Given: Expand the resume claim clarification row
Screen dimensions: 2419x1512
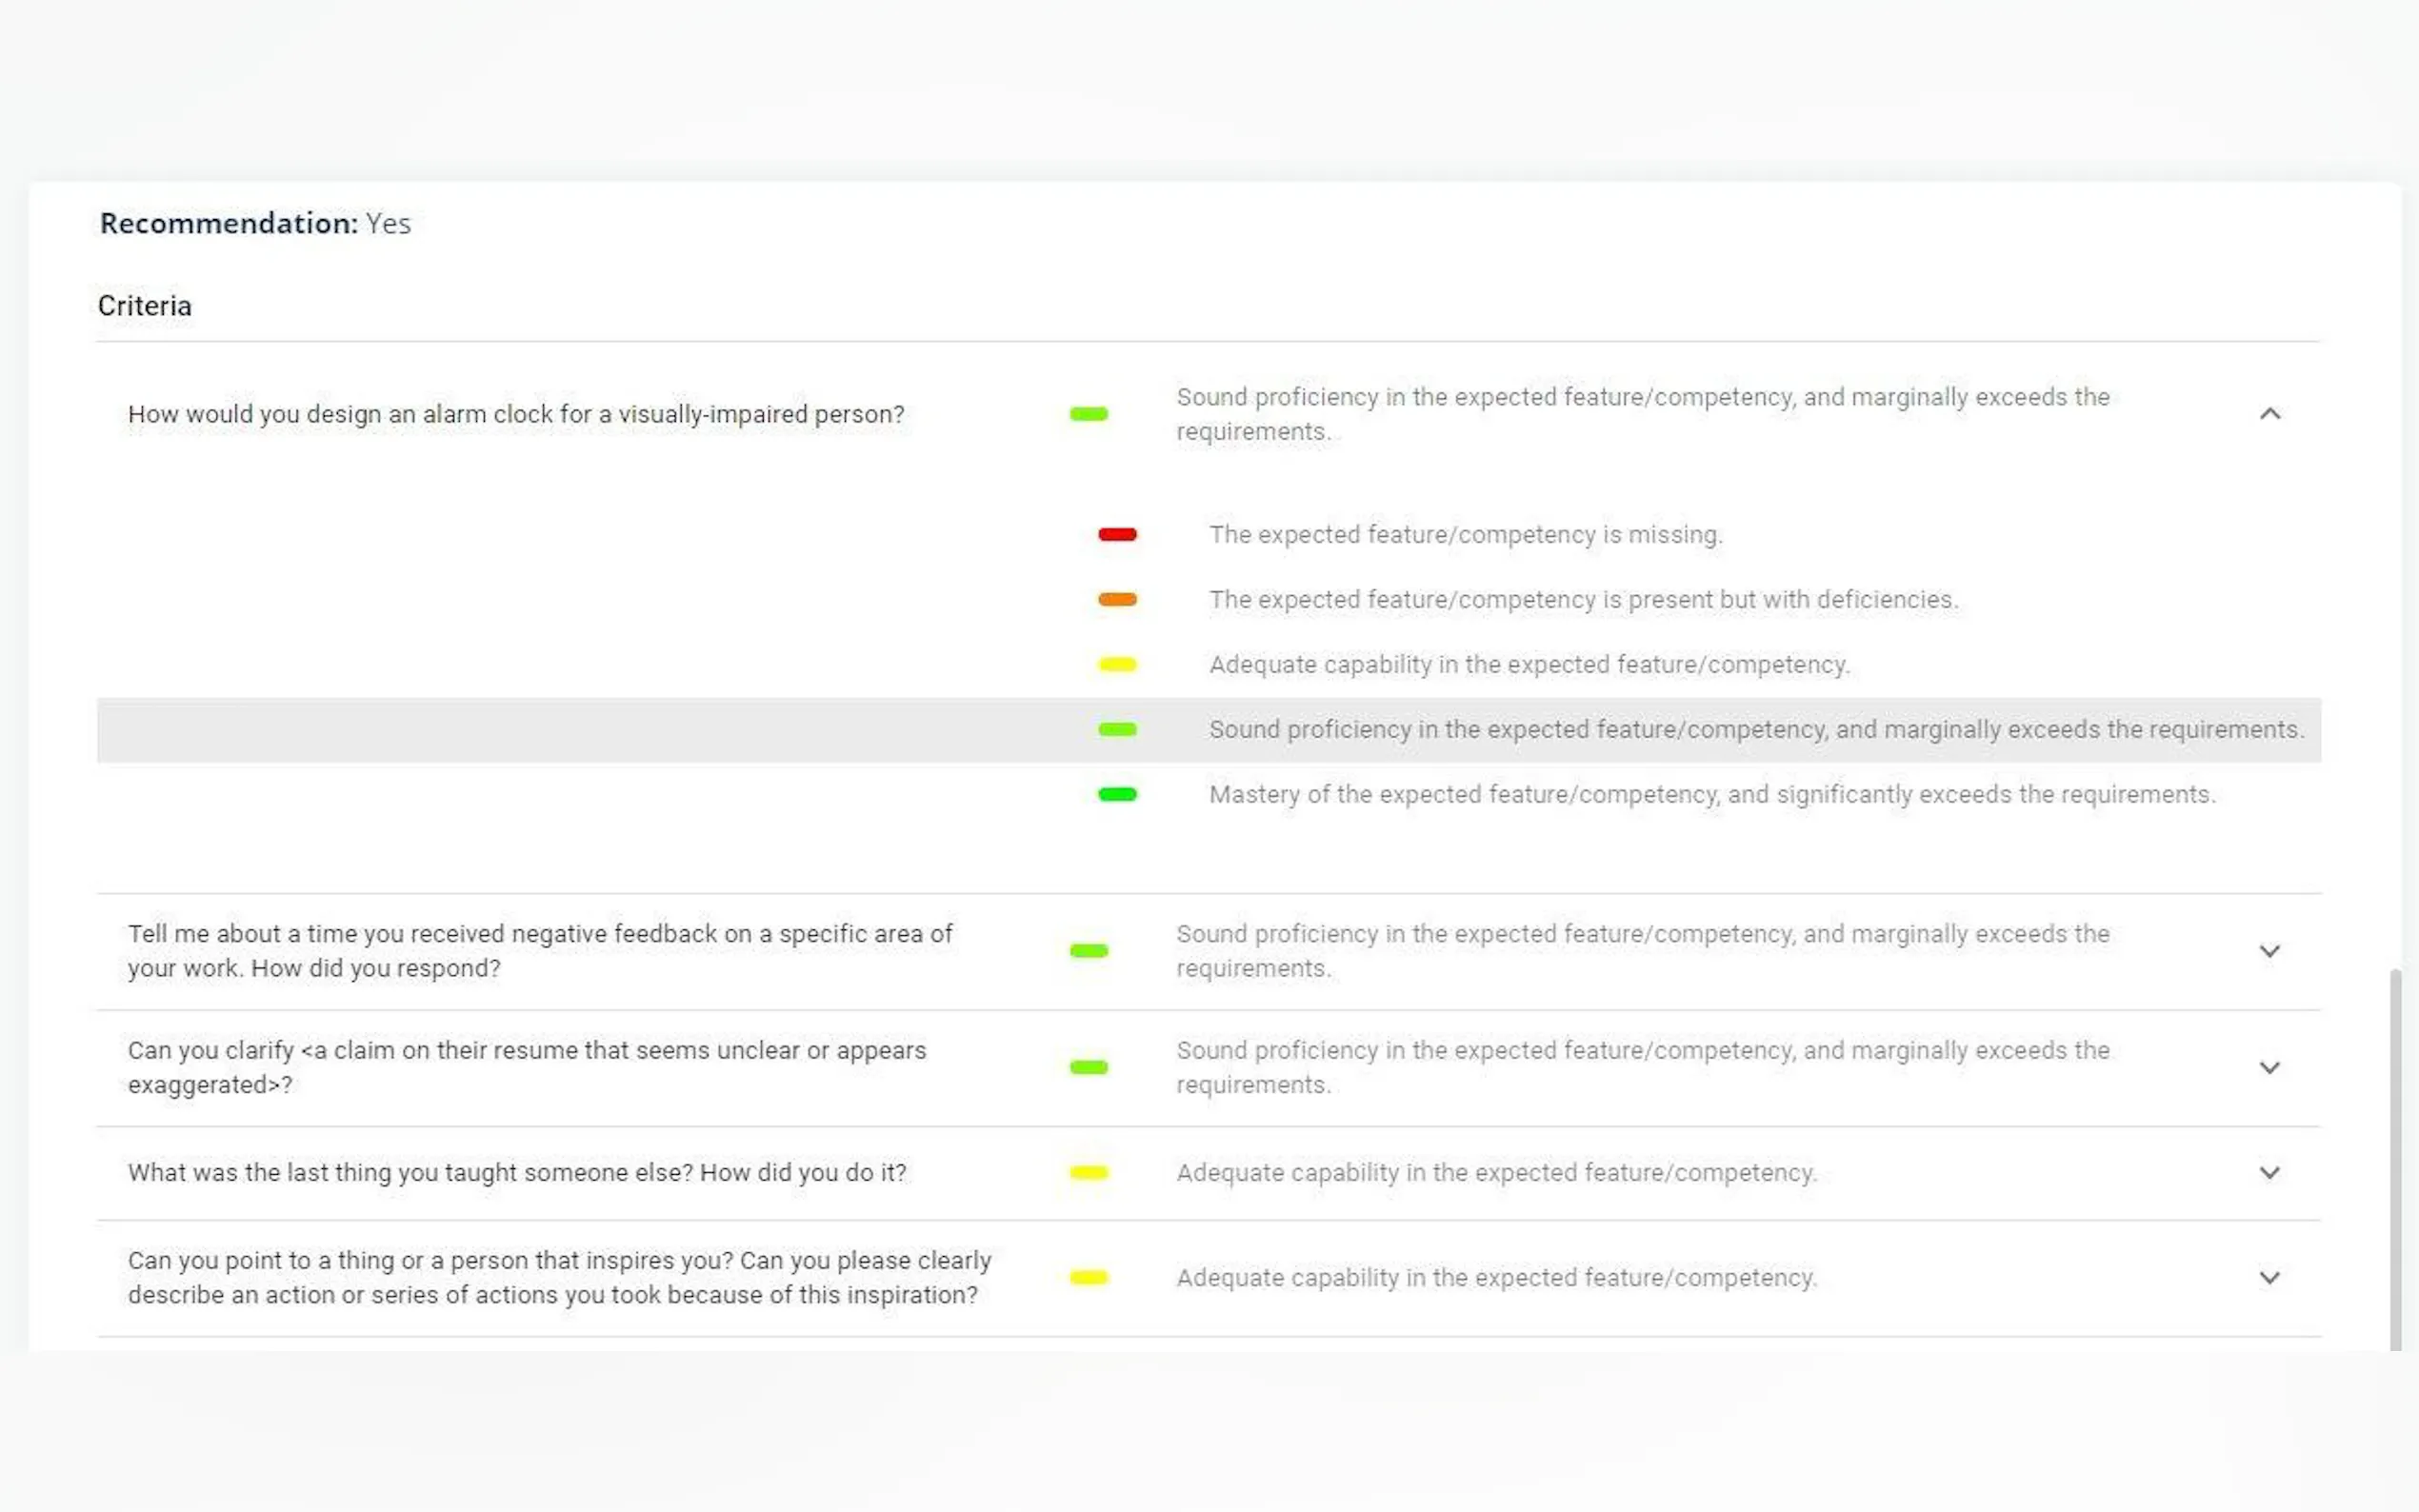Looking at the screenshot, I should click(2269, 1068).
